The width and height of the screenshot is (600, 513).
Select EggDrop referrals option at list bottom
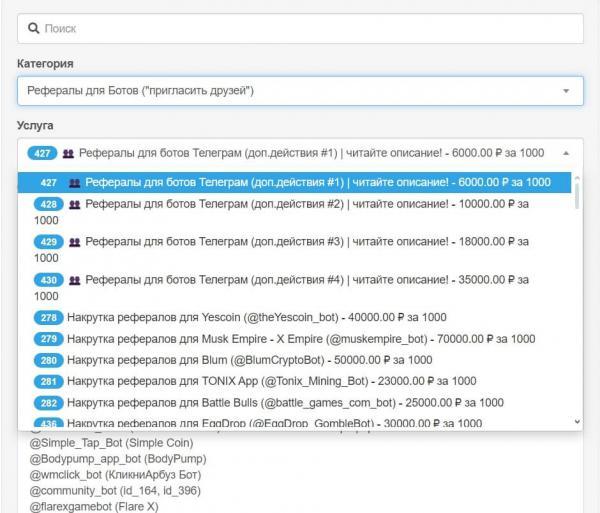(294, 422)
